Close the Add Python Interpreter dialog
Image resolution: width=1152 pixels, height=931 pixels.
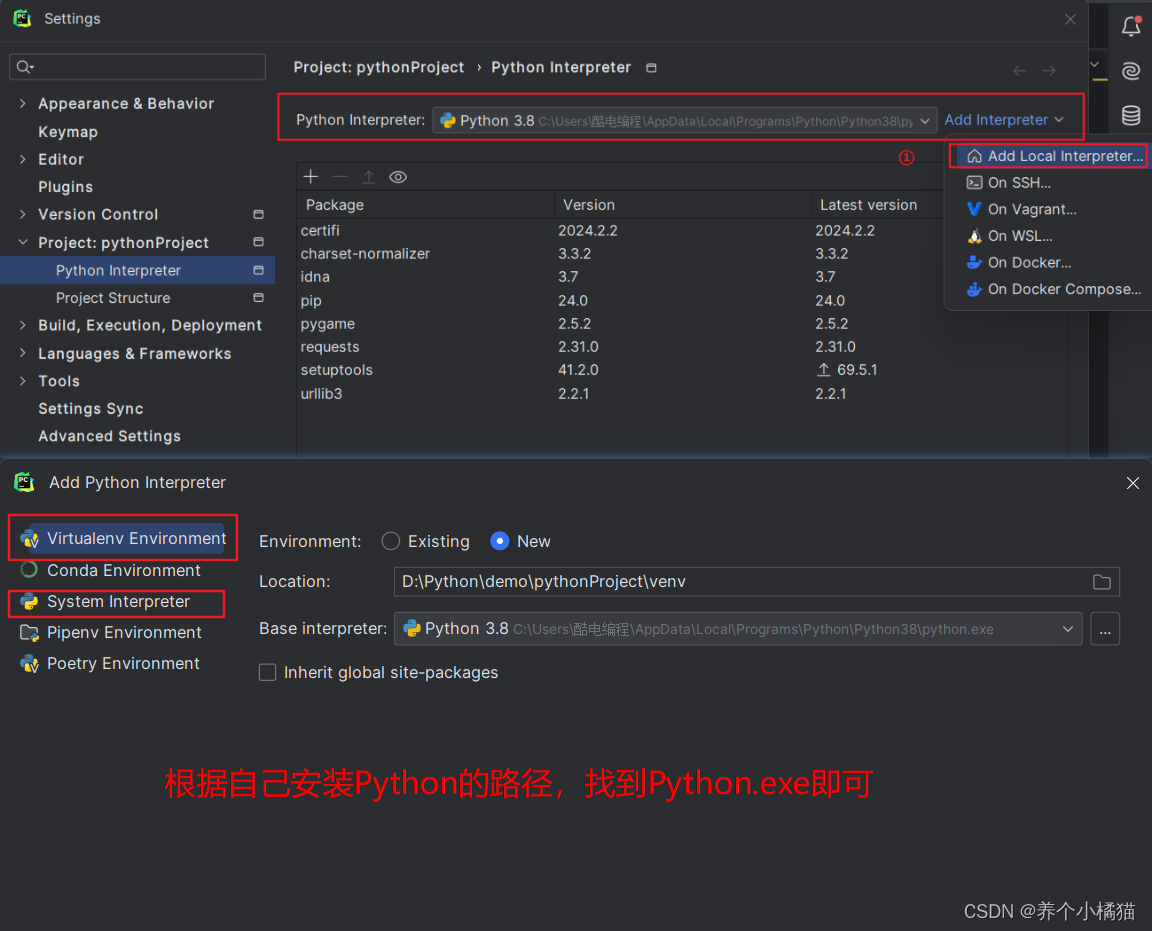pyautogui.click(x=1133, y=483)
